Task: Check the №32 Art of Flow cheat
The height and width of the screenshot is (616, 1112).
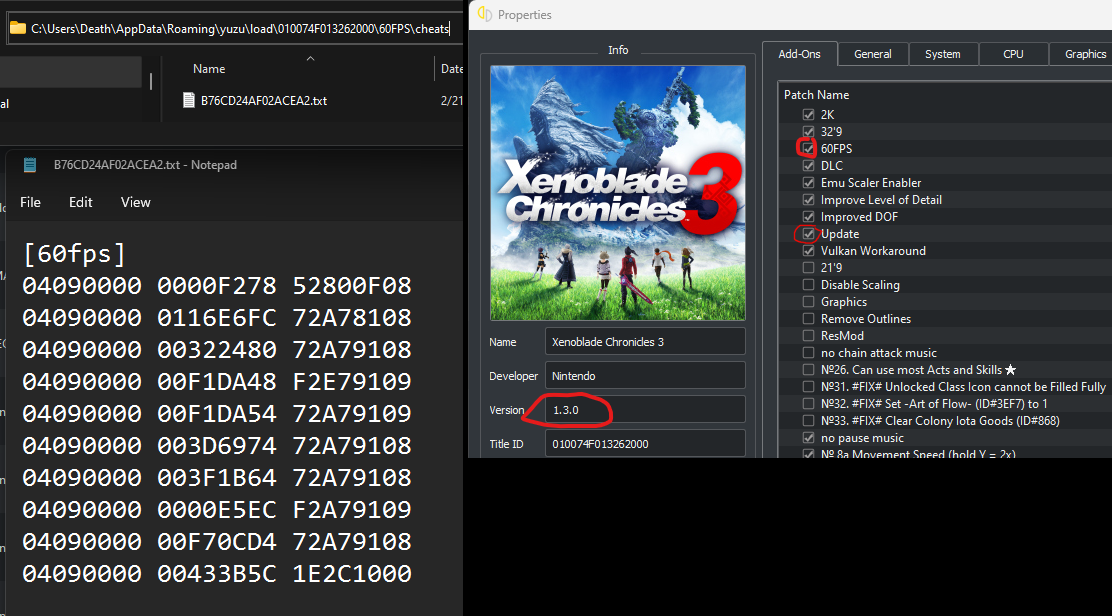Action: point(808,403)
